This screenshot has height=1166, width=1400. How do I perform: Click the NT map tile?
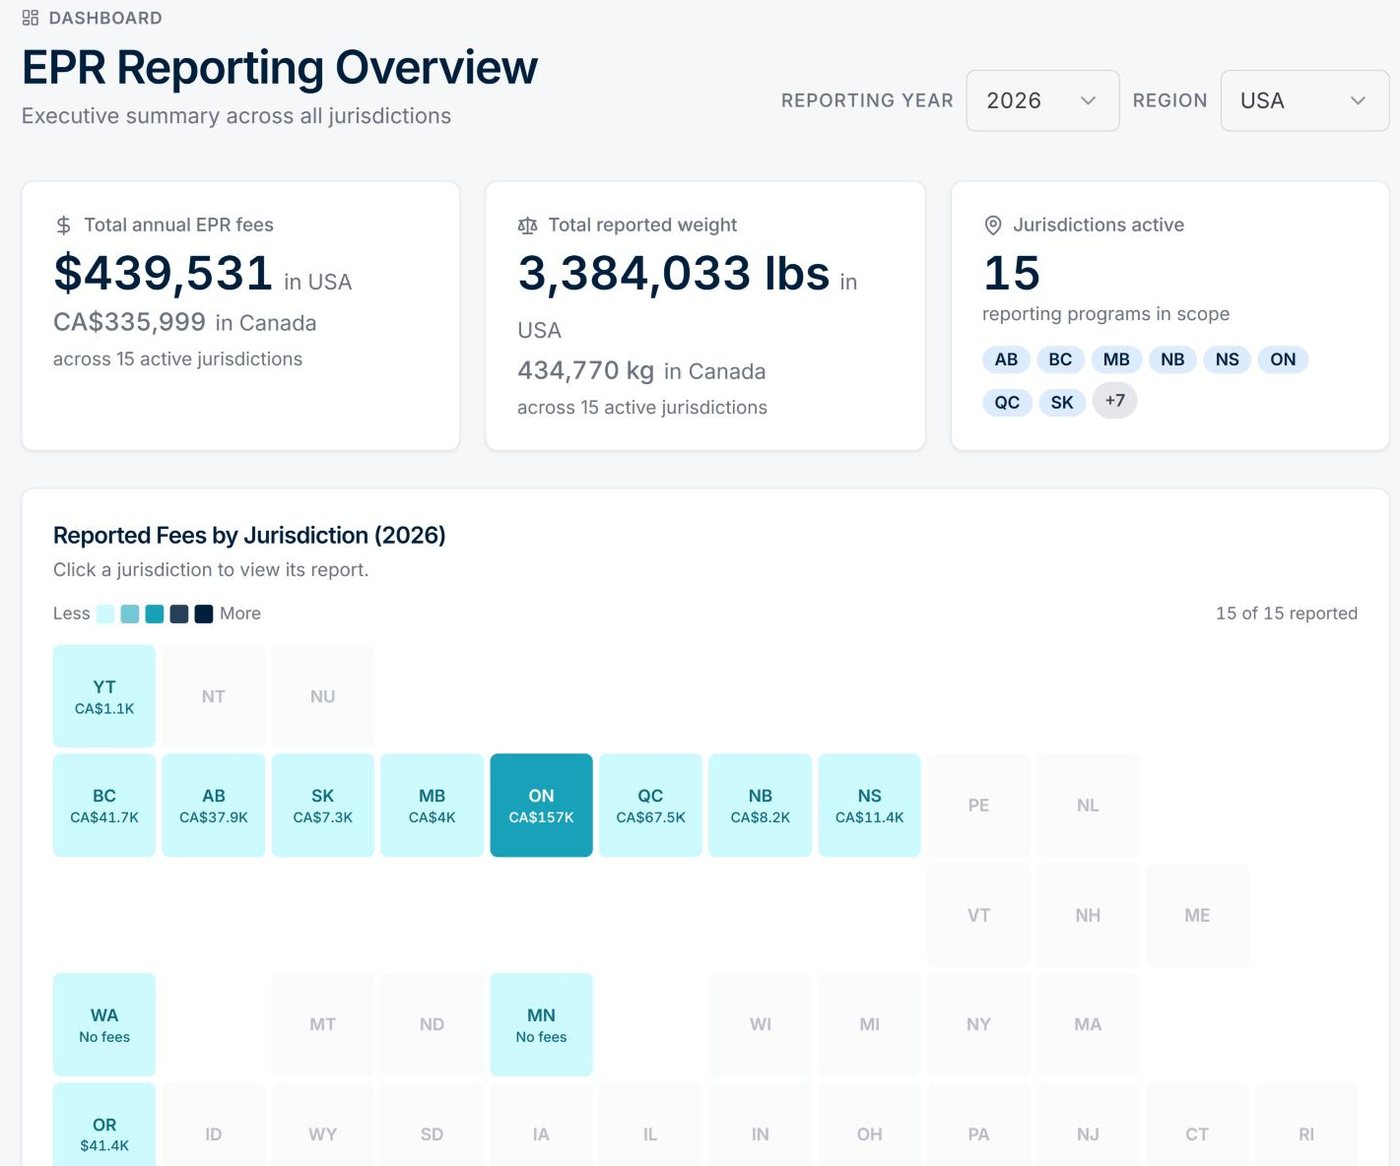coord(214,696)
